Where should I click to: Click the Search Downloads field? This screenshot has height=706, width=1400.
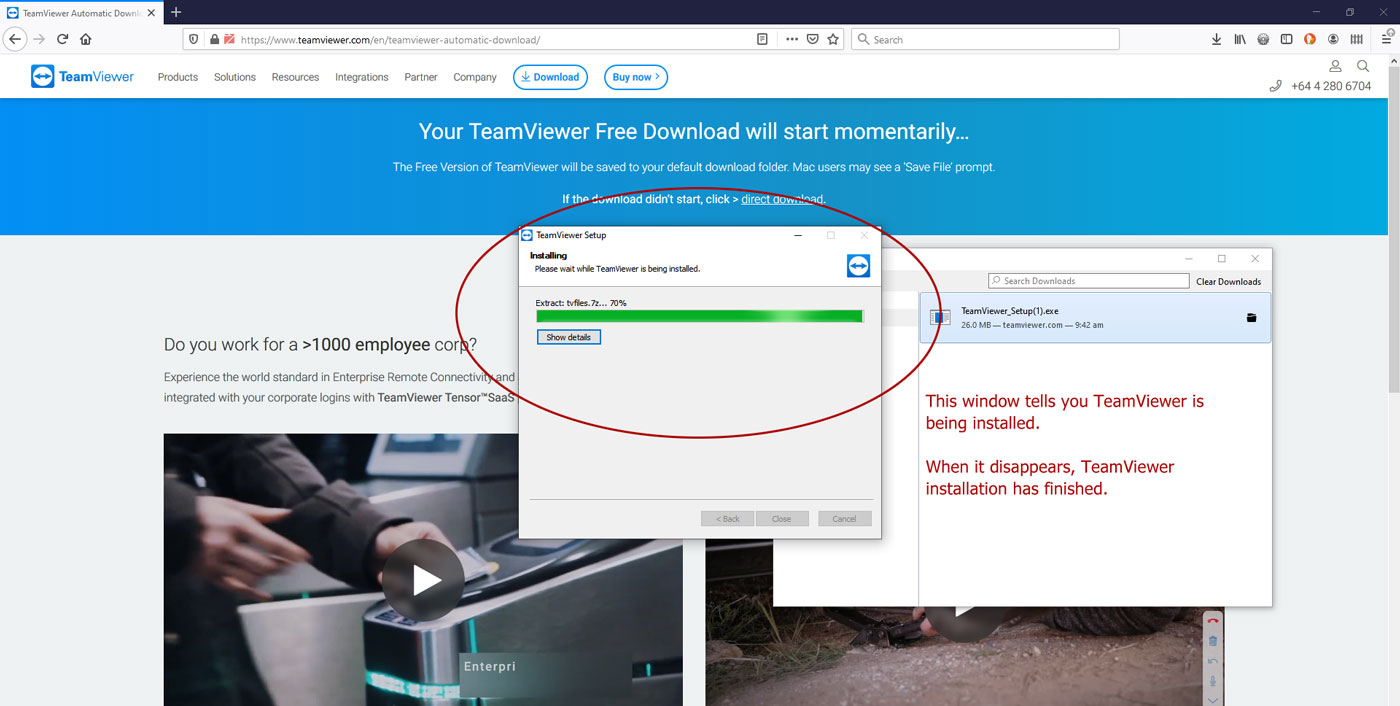1089,281
